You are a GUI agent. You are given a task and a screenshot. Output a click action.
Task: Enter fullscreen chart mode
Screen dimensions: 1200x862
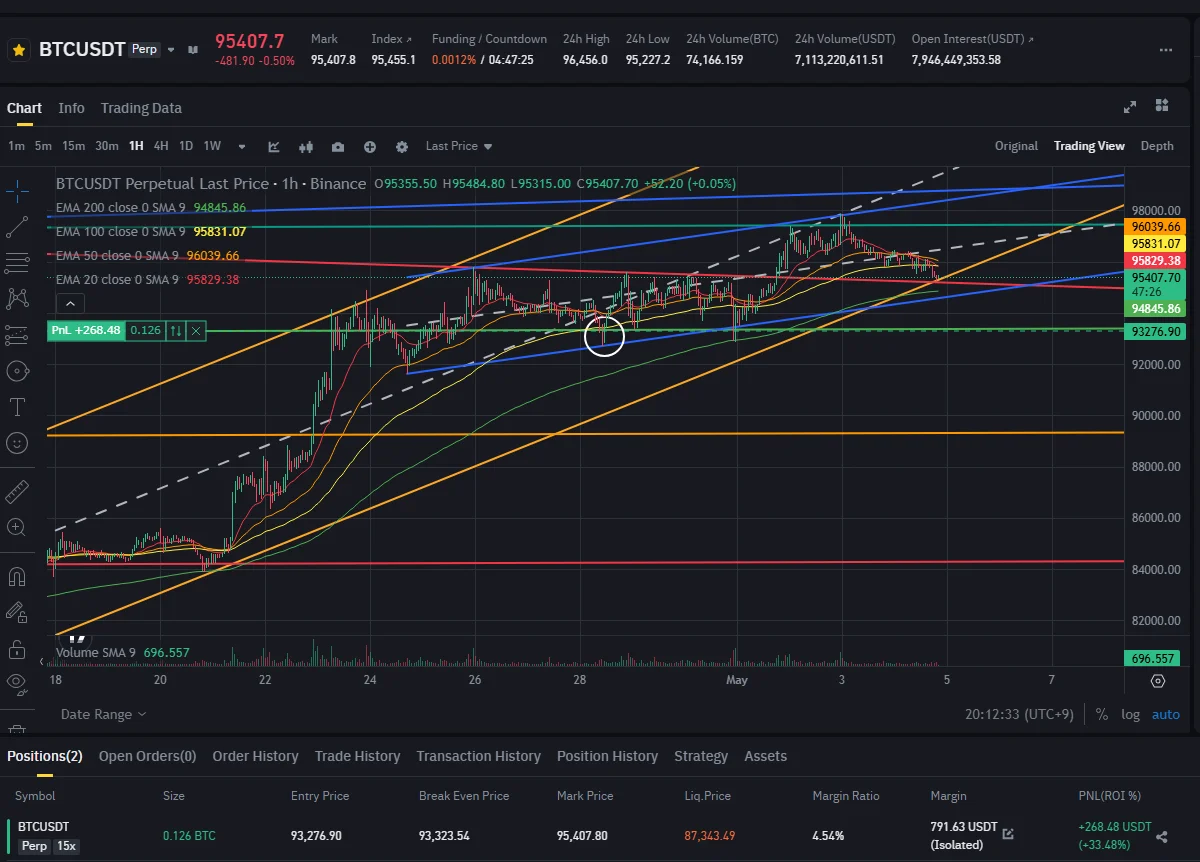tap(1130, 107)
